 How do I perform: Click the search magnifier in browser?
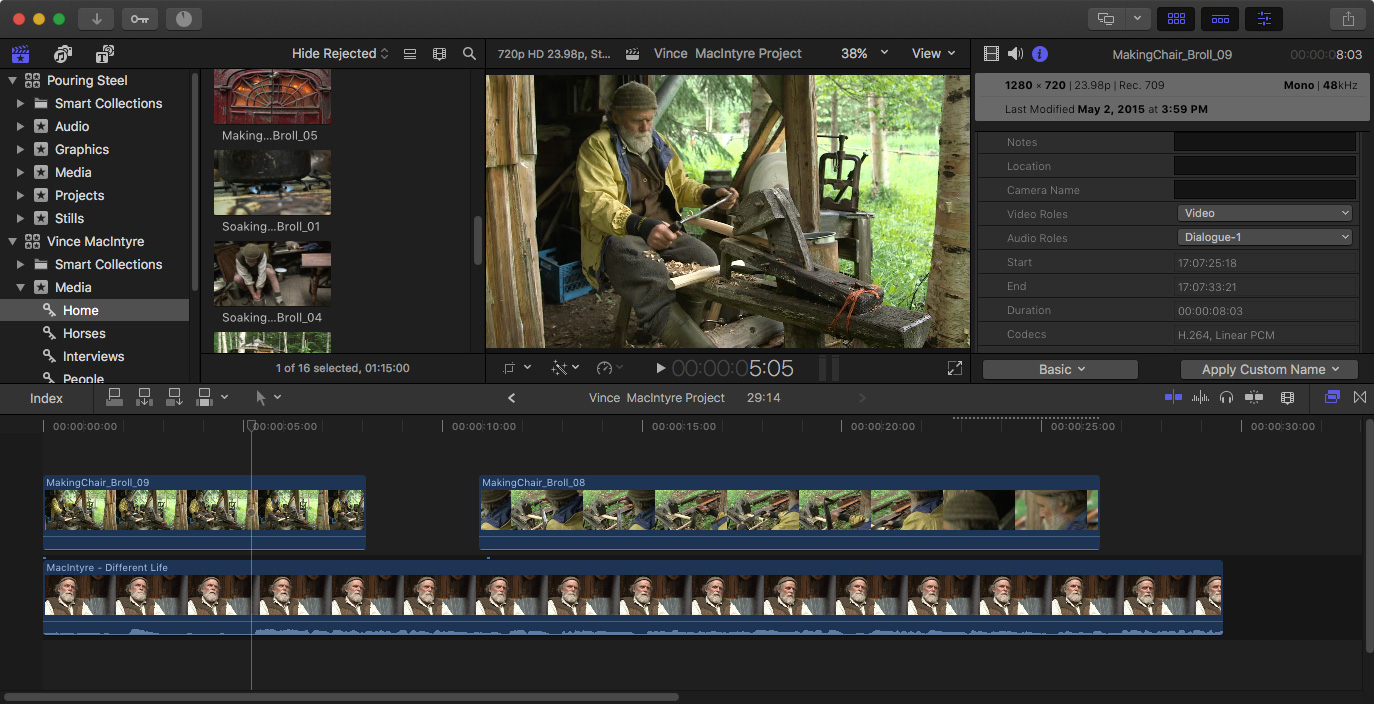469,54
